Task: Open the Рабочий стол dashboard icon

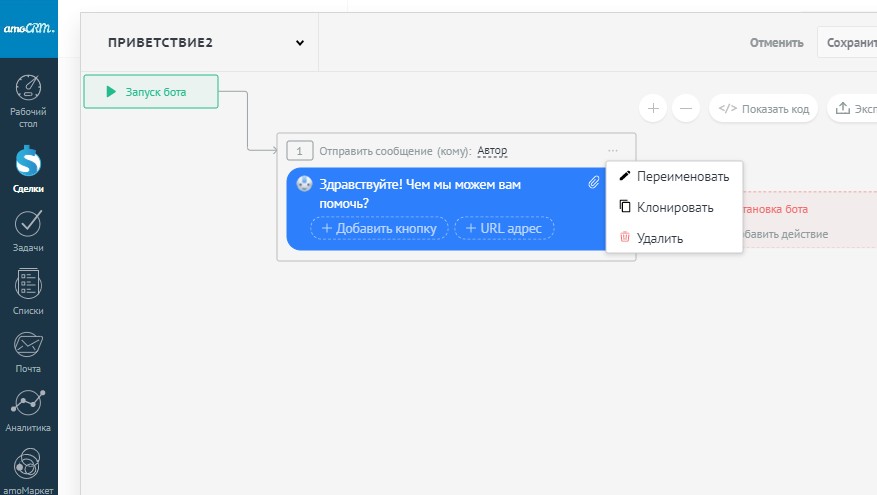Action: click(28, 88)
